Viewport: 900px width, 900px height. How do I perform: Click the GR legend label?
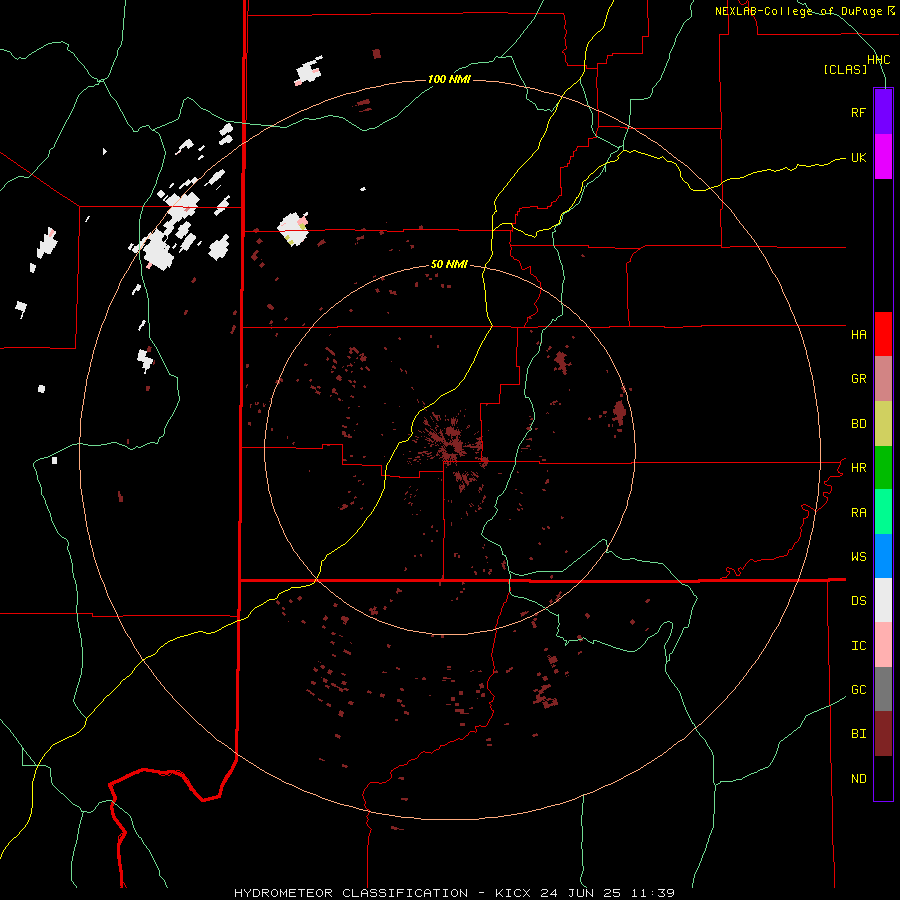pyautogui.click(x=858, y=379)
